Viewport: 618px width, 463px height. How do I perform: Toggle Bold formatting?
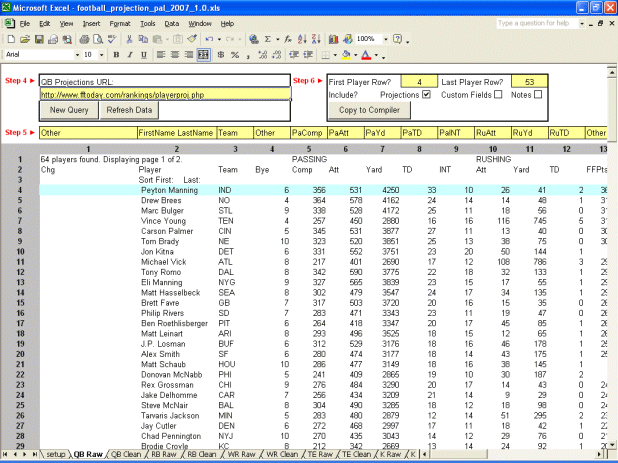pos(116,55)
